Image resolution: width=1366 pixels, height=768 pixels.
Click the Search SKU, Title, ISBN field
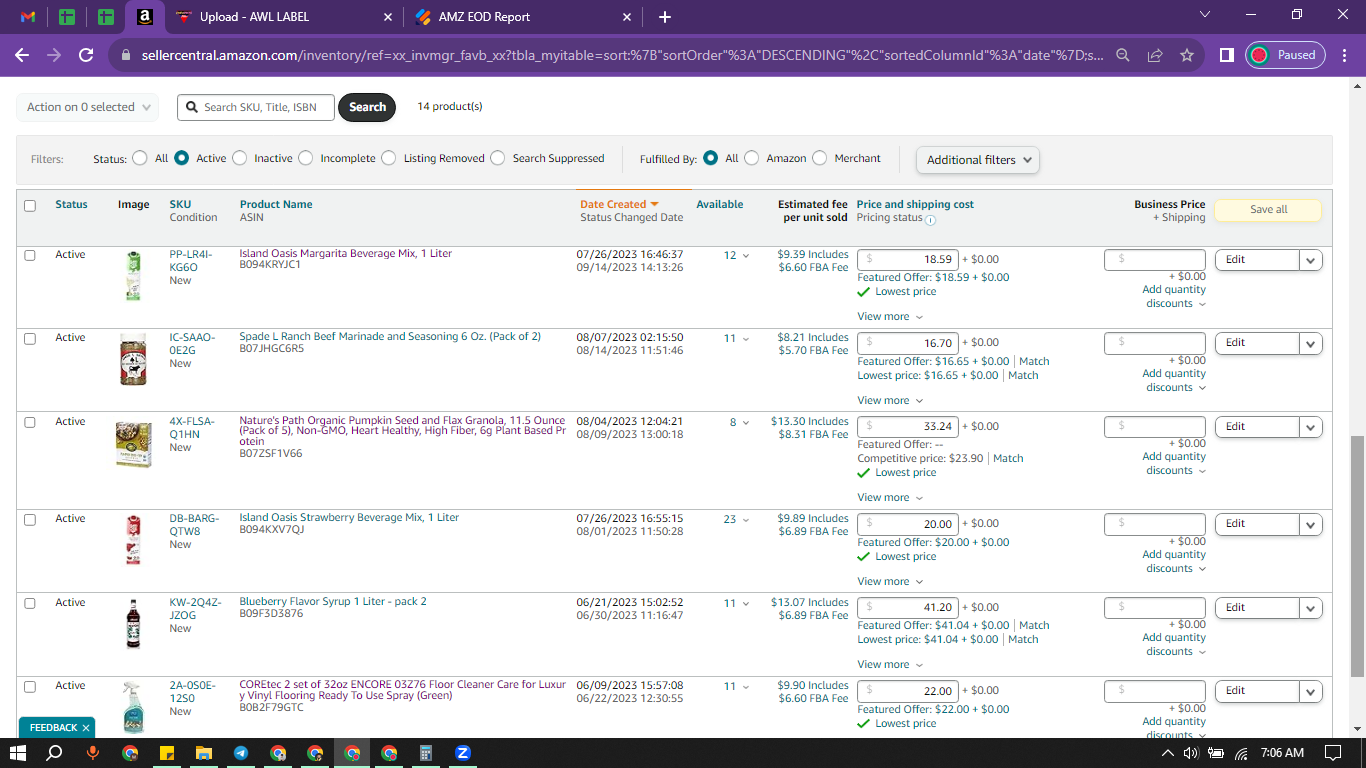click(x=256, y=107)
